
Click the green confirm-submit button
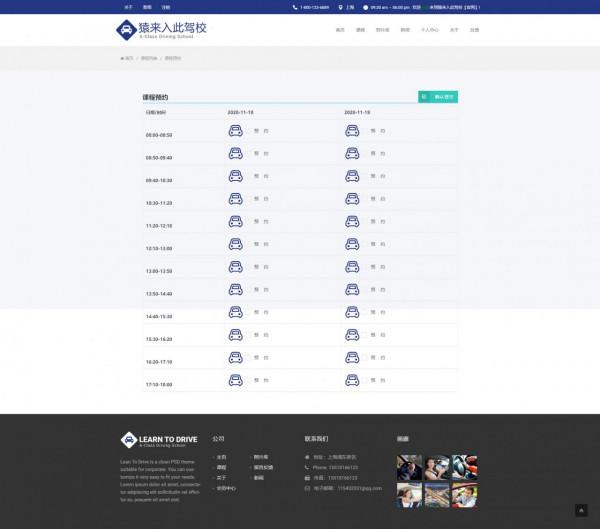(438, 97)
